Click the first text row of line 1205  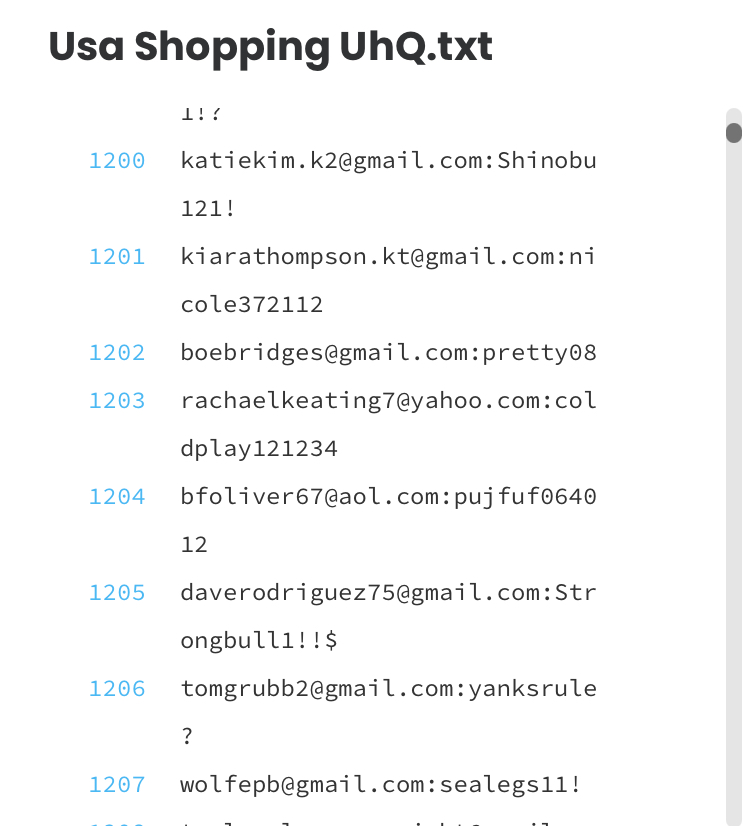point(388,593)
